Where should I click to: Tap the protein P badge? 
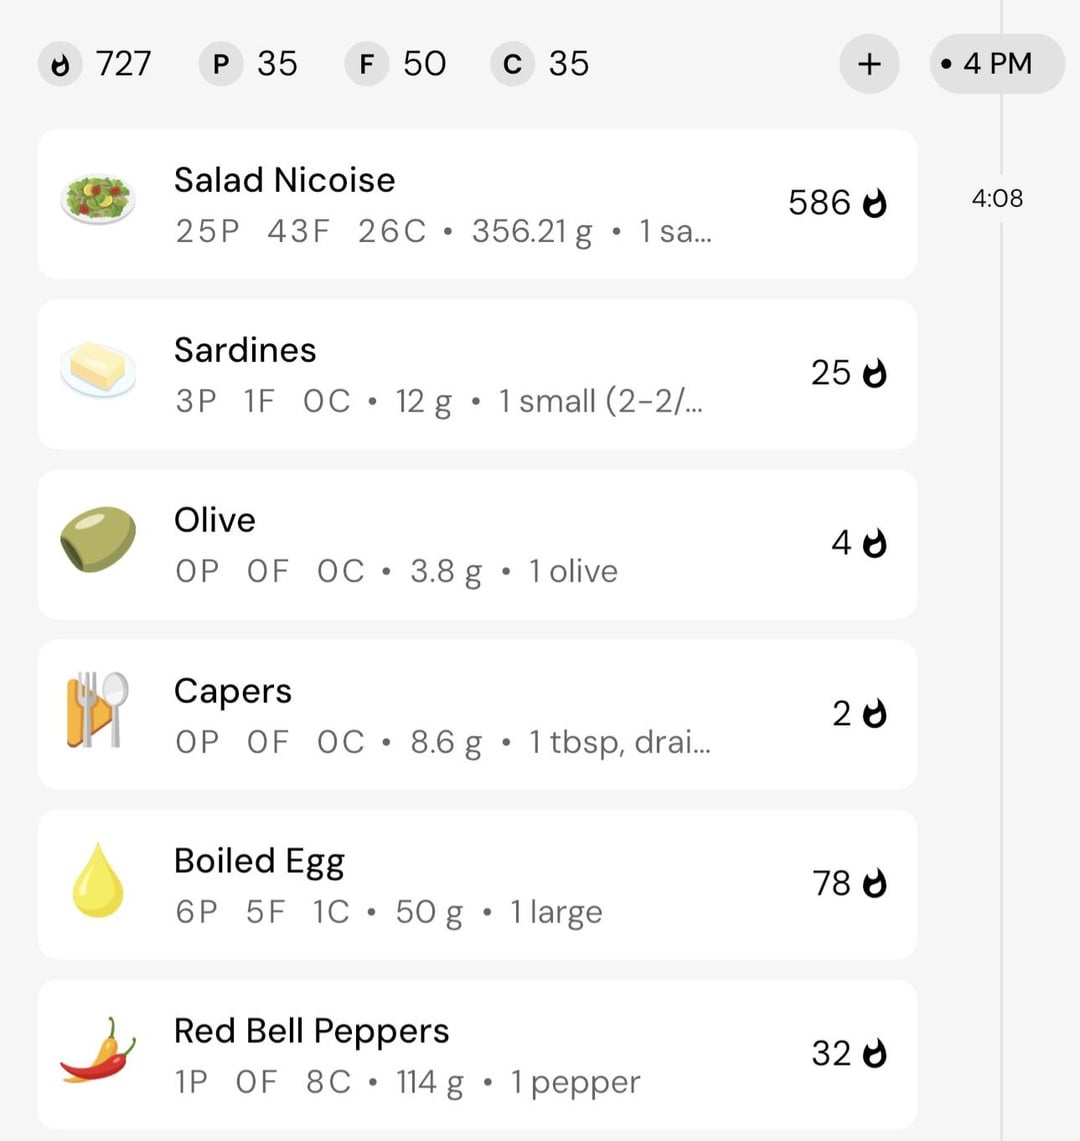(x=221, y=65)
